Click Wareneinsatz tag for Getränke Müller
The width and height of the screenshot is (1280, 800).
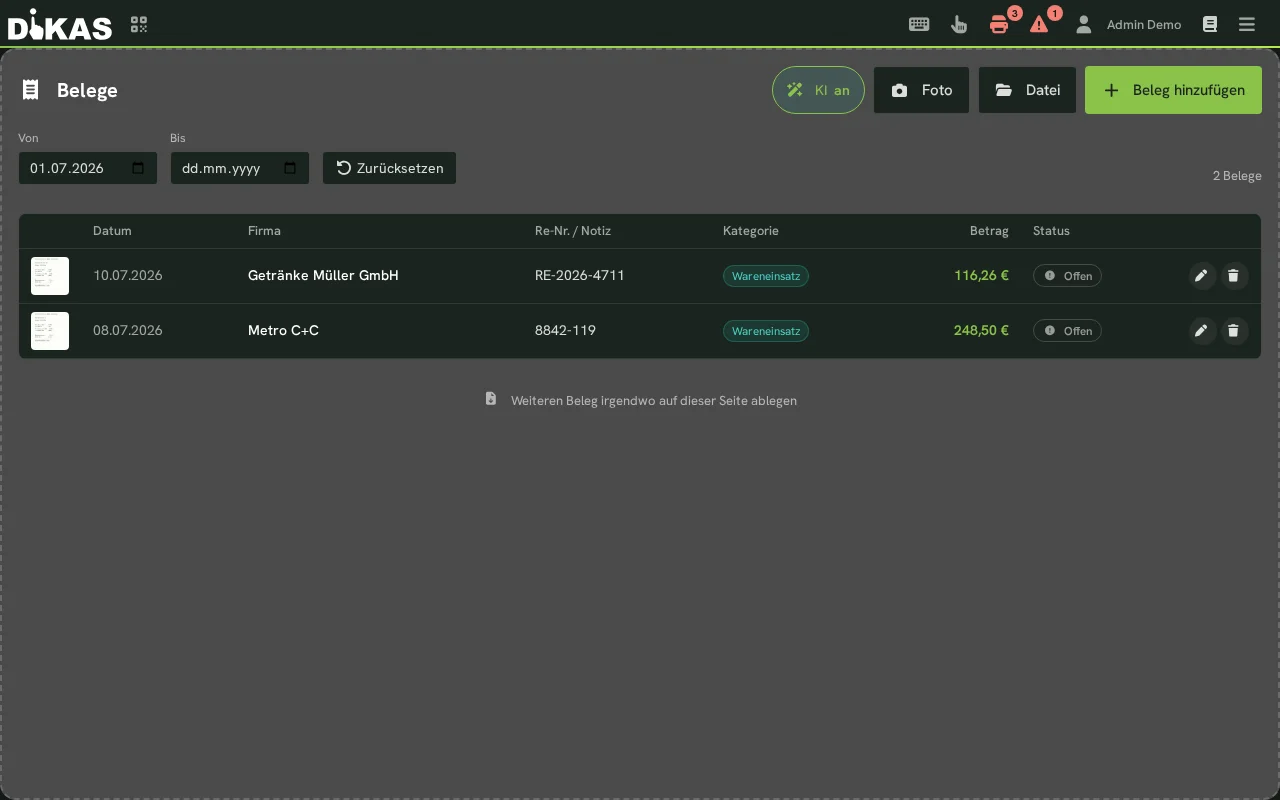pos(766,276)
